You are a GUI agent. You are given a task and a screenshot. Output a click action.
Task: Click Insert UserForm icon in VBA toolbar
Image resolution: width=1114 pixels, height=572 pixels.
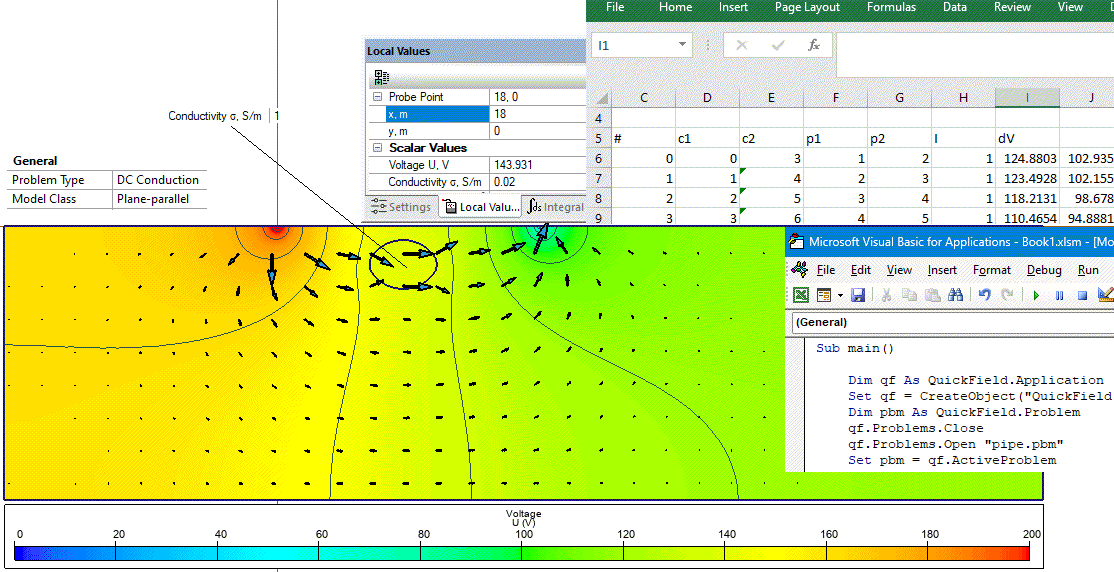click(x=824, y=295)
